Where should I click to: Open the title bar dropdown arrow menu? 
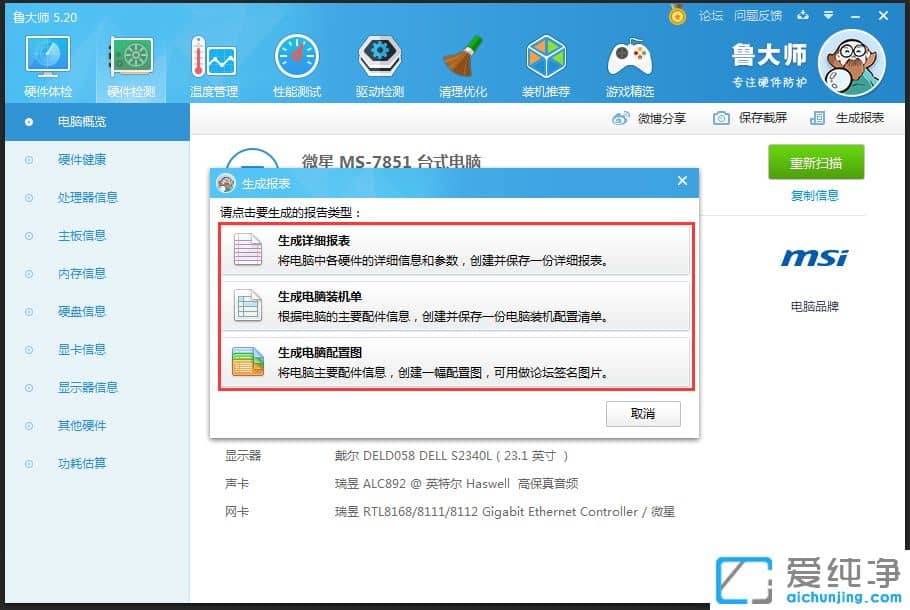829,15
